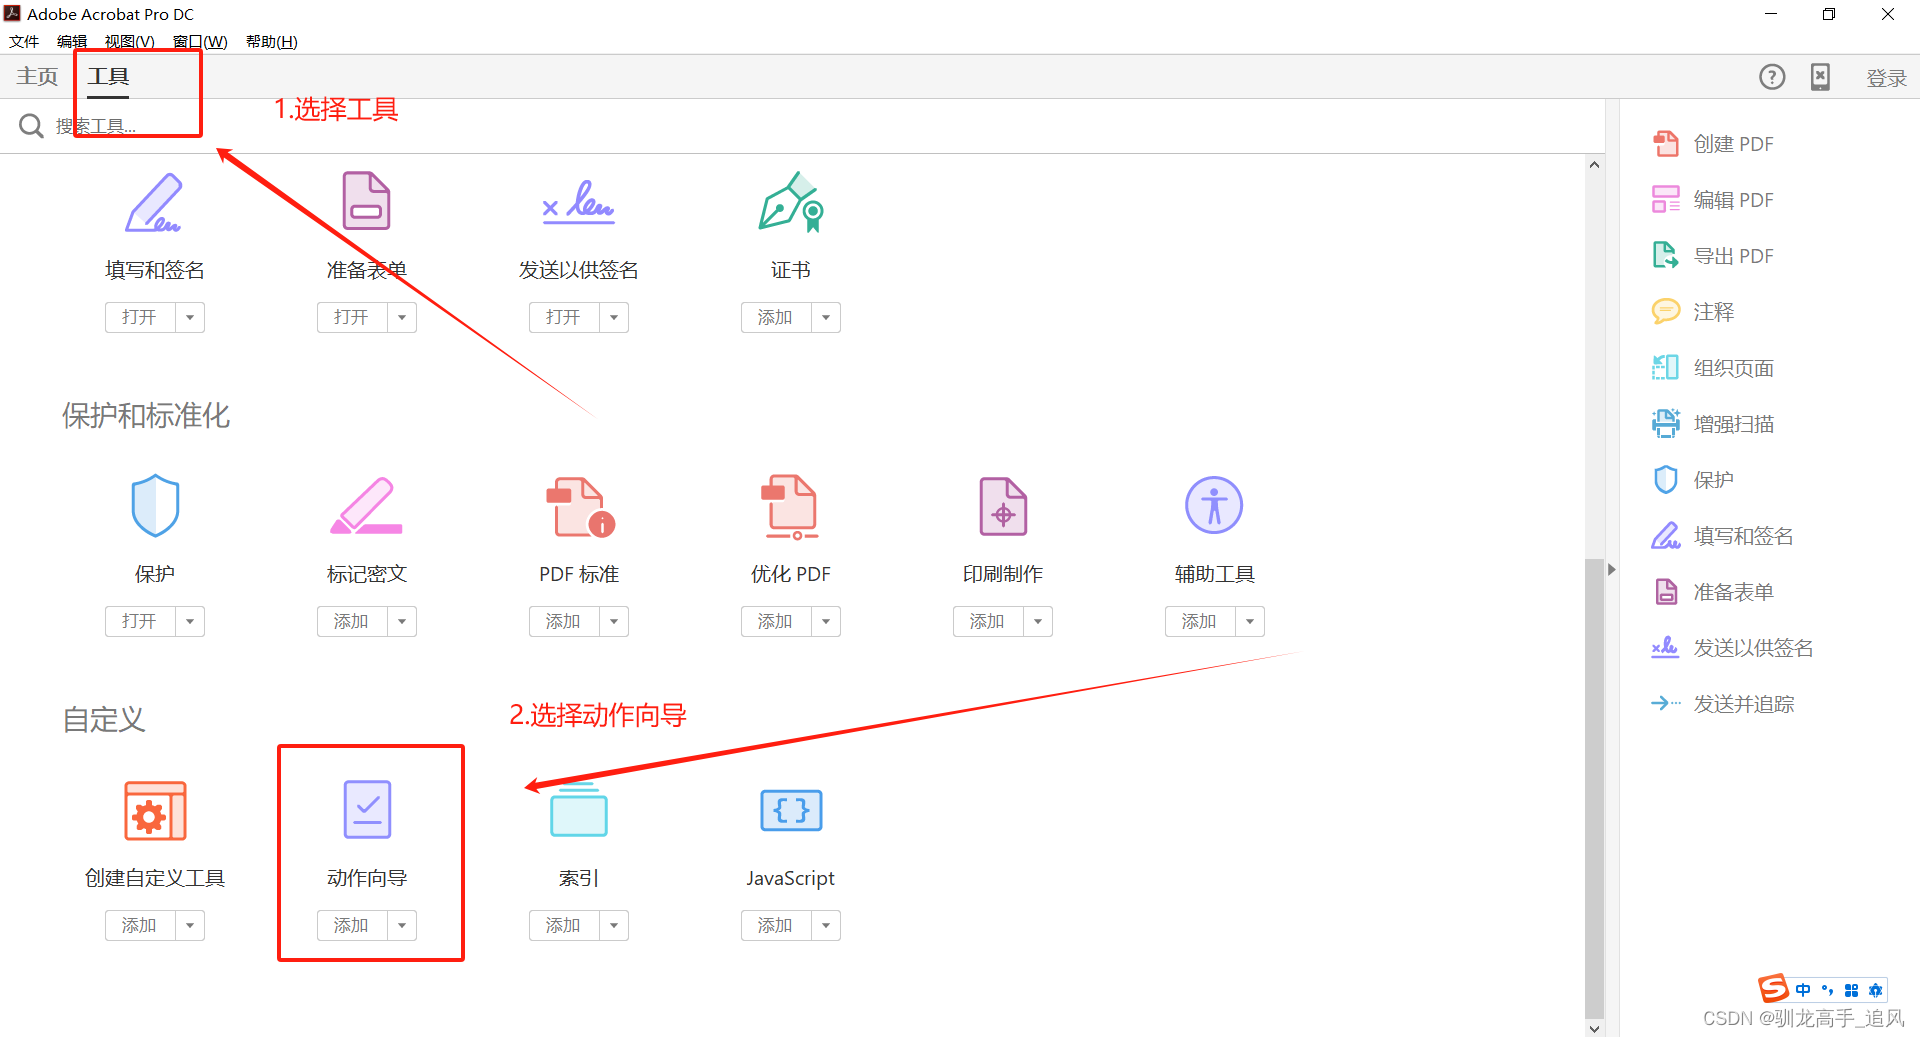Open the JavaScript tool icon
The width and height of the screenshot is (1920, 1037).
click(x=791, y=810)
